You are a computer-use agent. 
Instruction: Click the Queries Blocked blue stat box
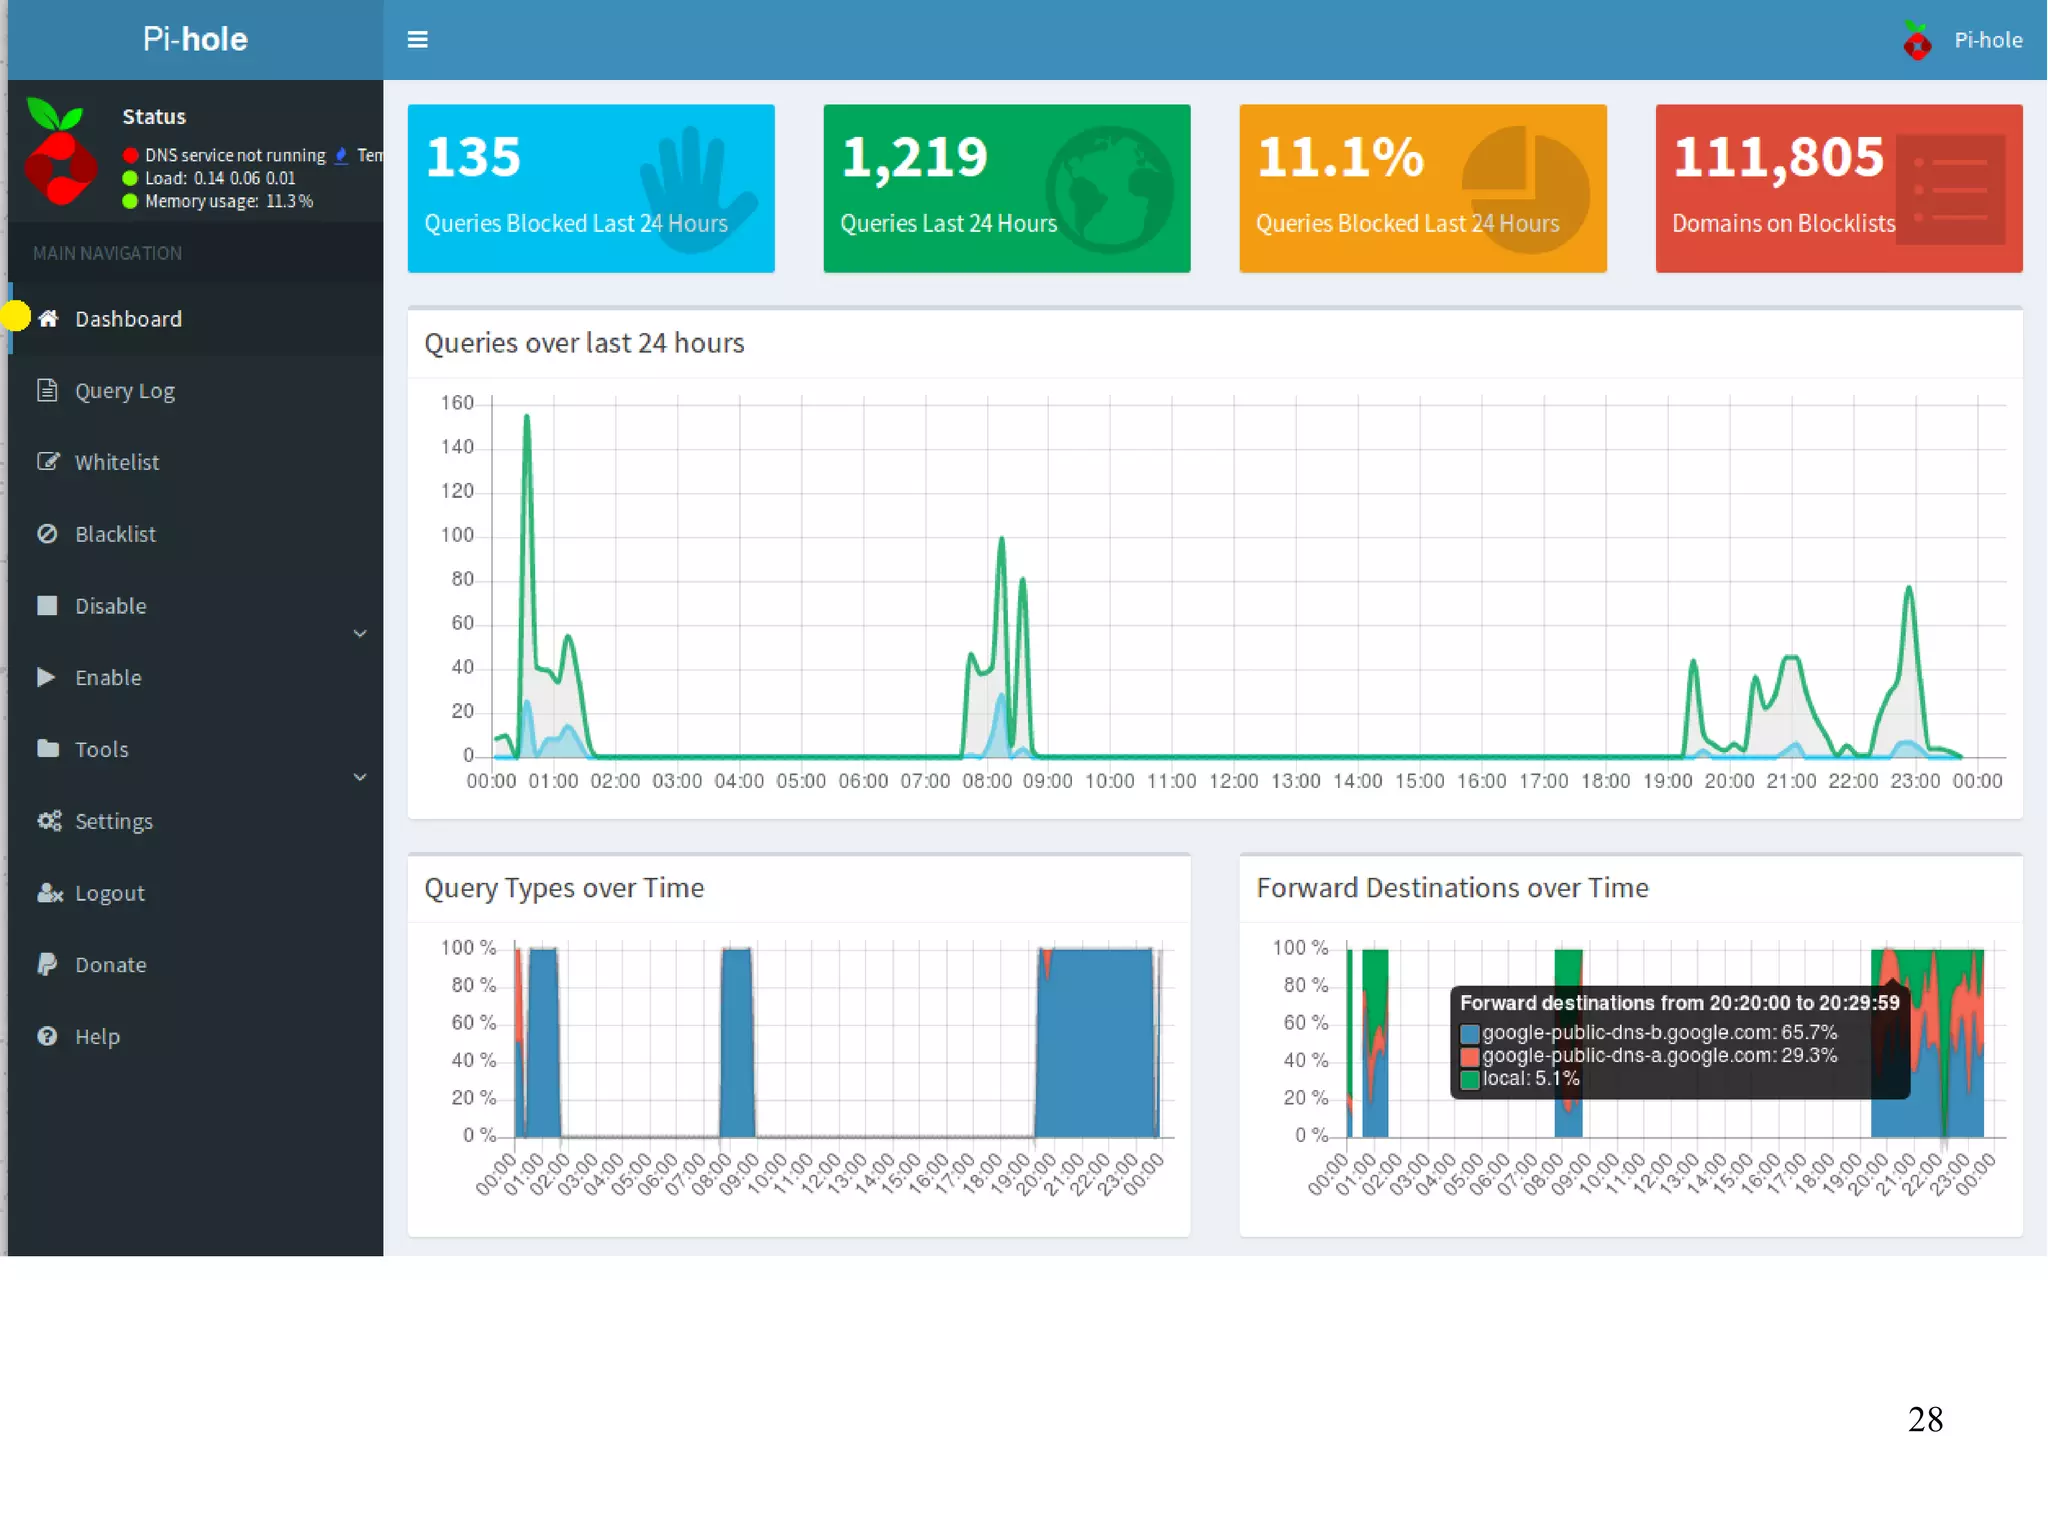click(590, 188)
